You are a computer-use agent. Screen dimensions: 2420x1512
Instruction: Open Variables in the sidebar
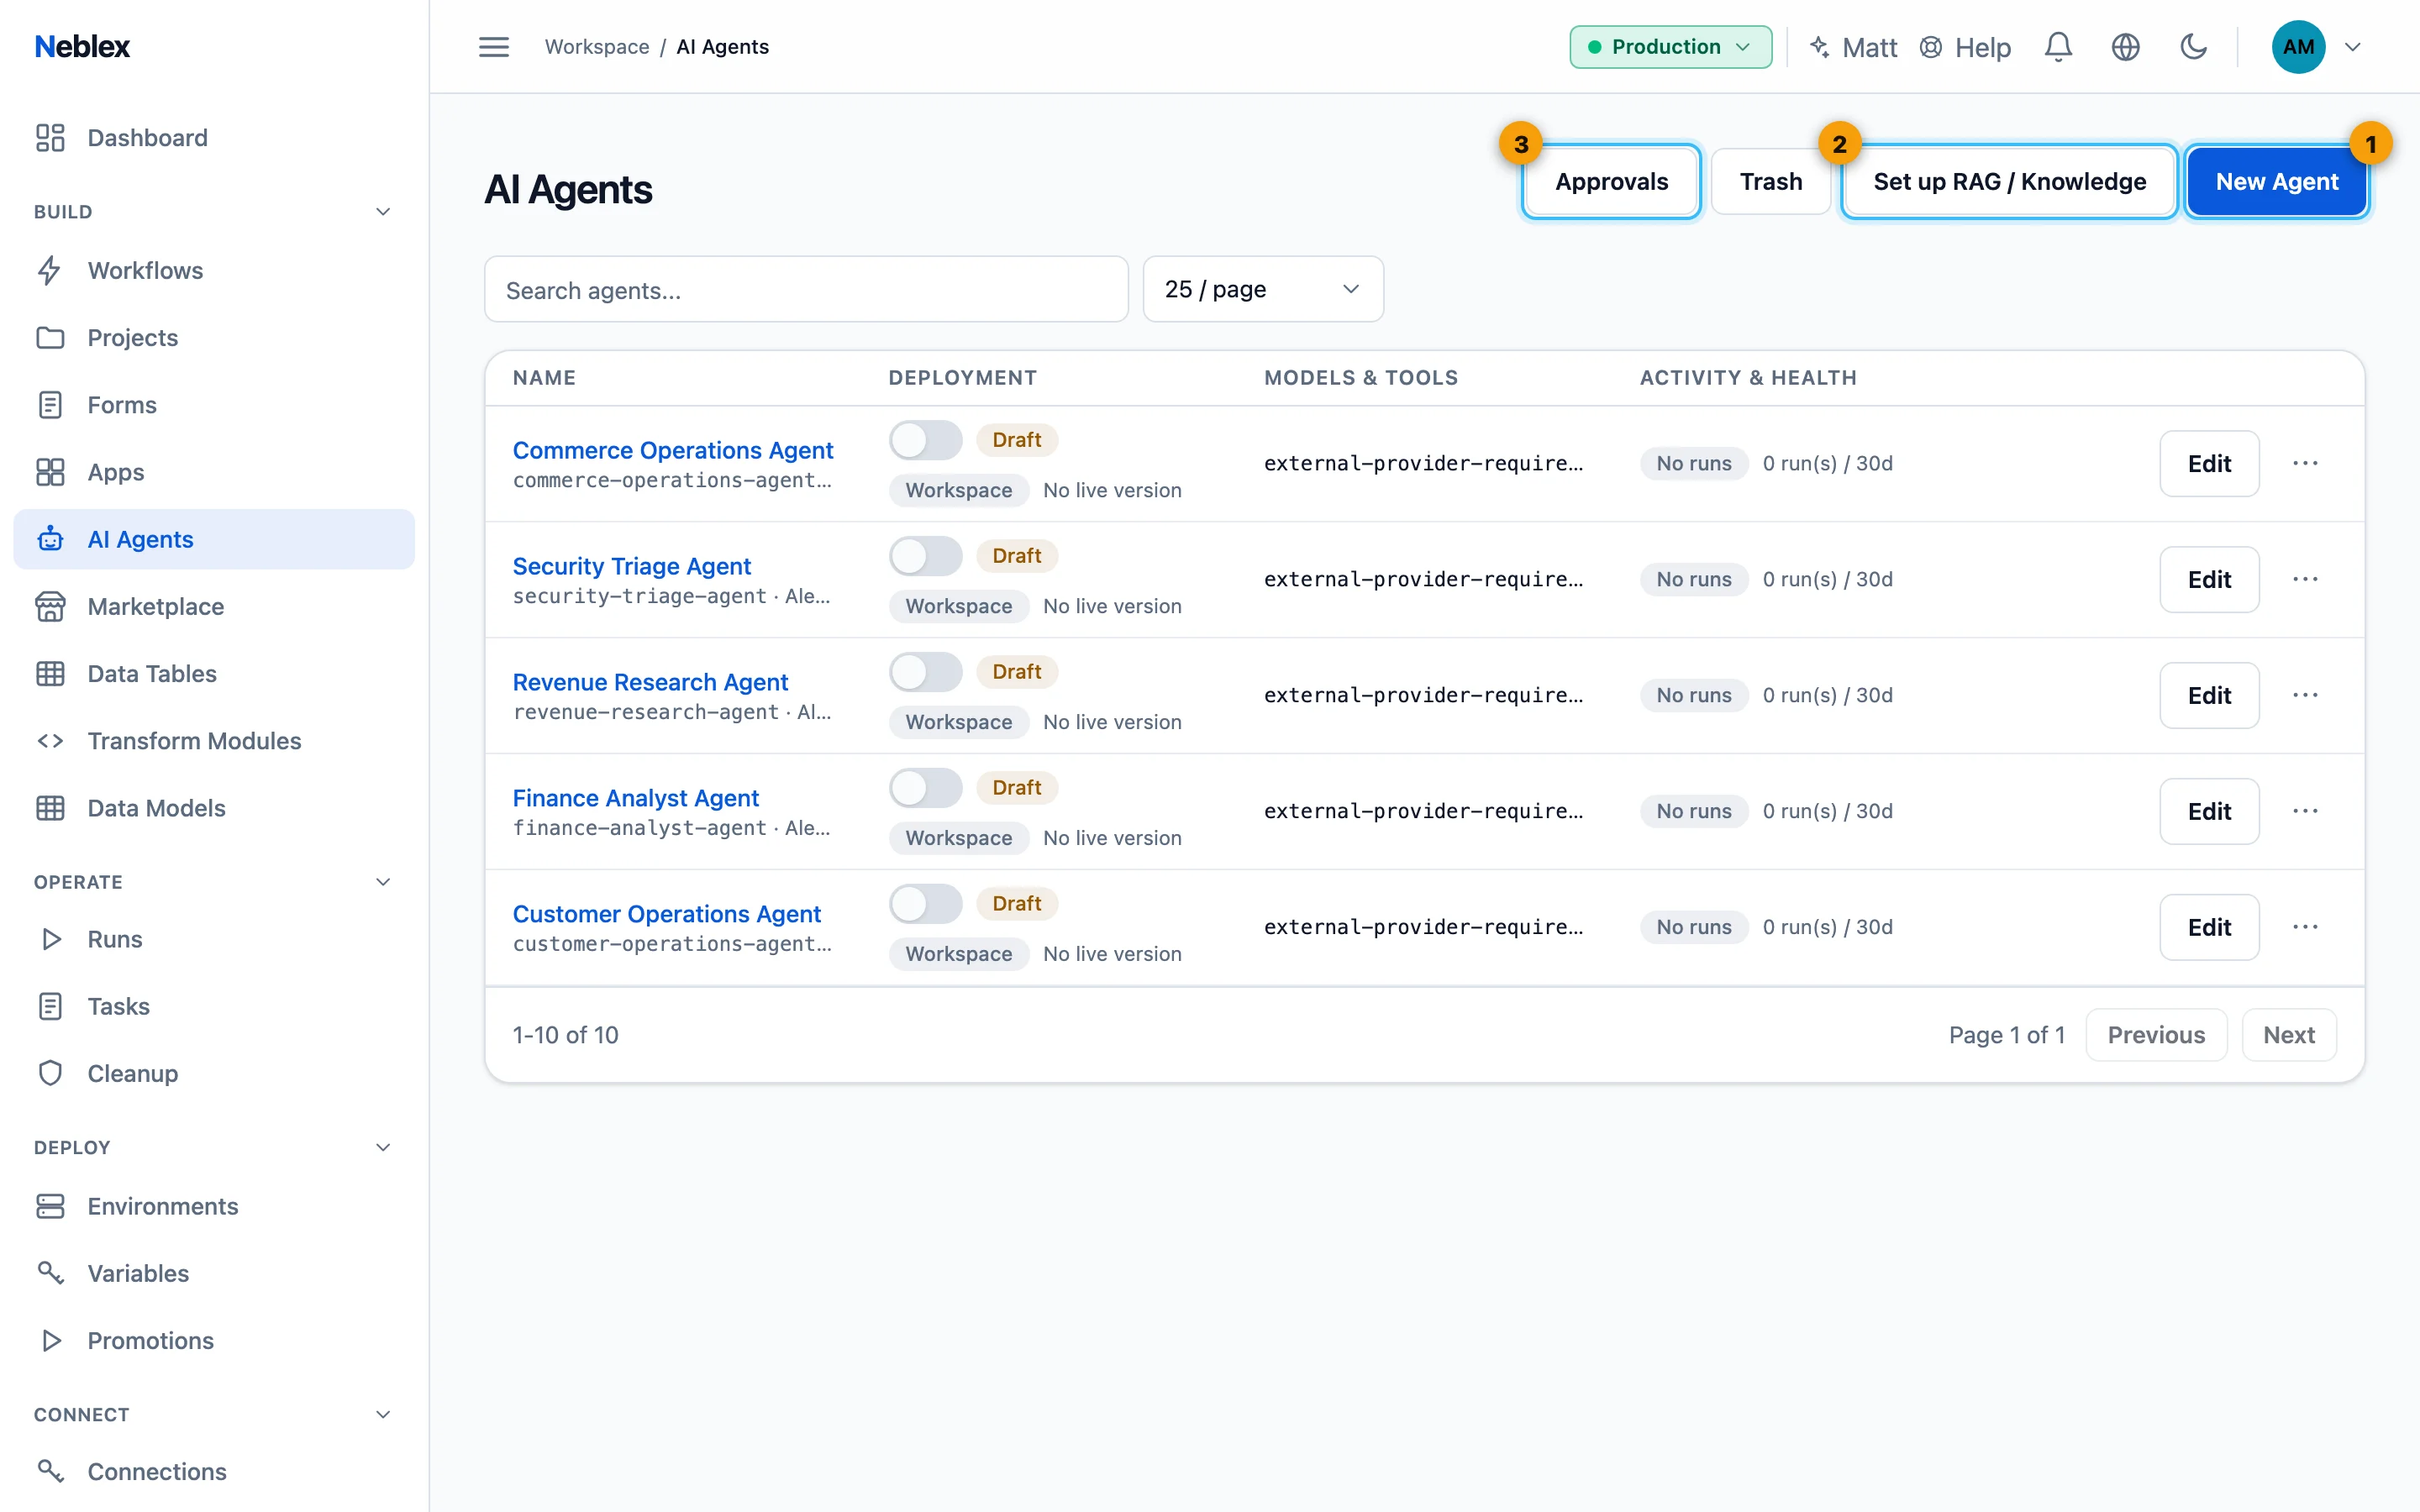coord(214,1273)
